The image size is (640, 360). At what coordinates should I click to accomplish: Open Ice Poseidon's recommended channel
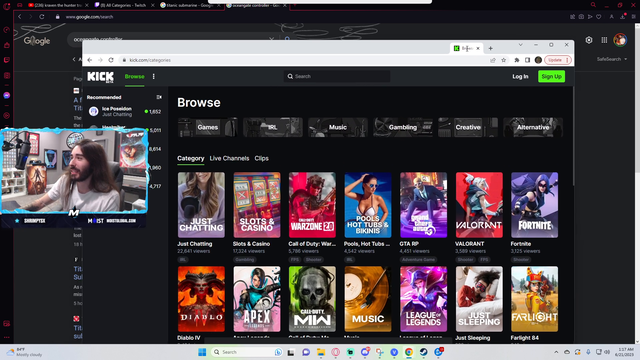124,111
